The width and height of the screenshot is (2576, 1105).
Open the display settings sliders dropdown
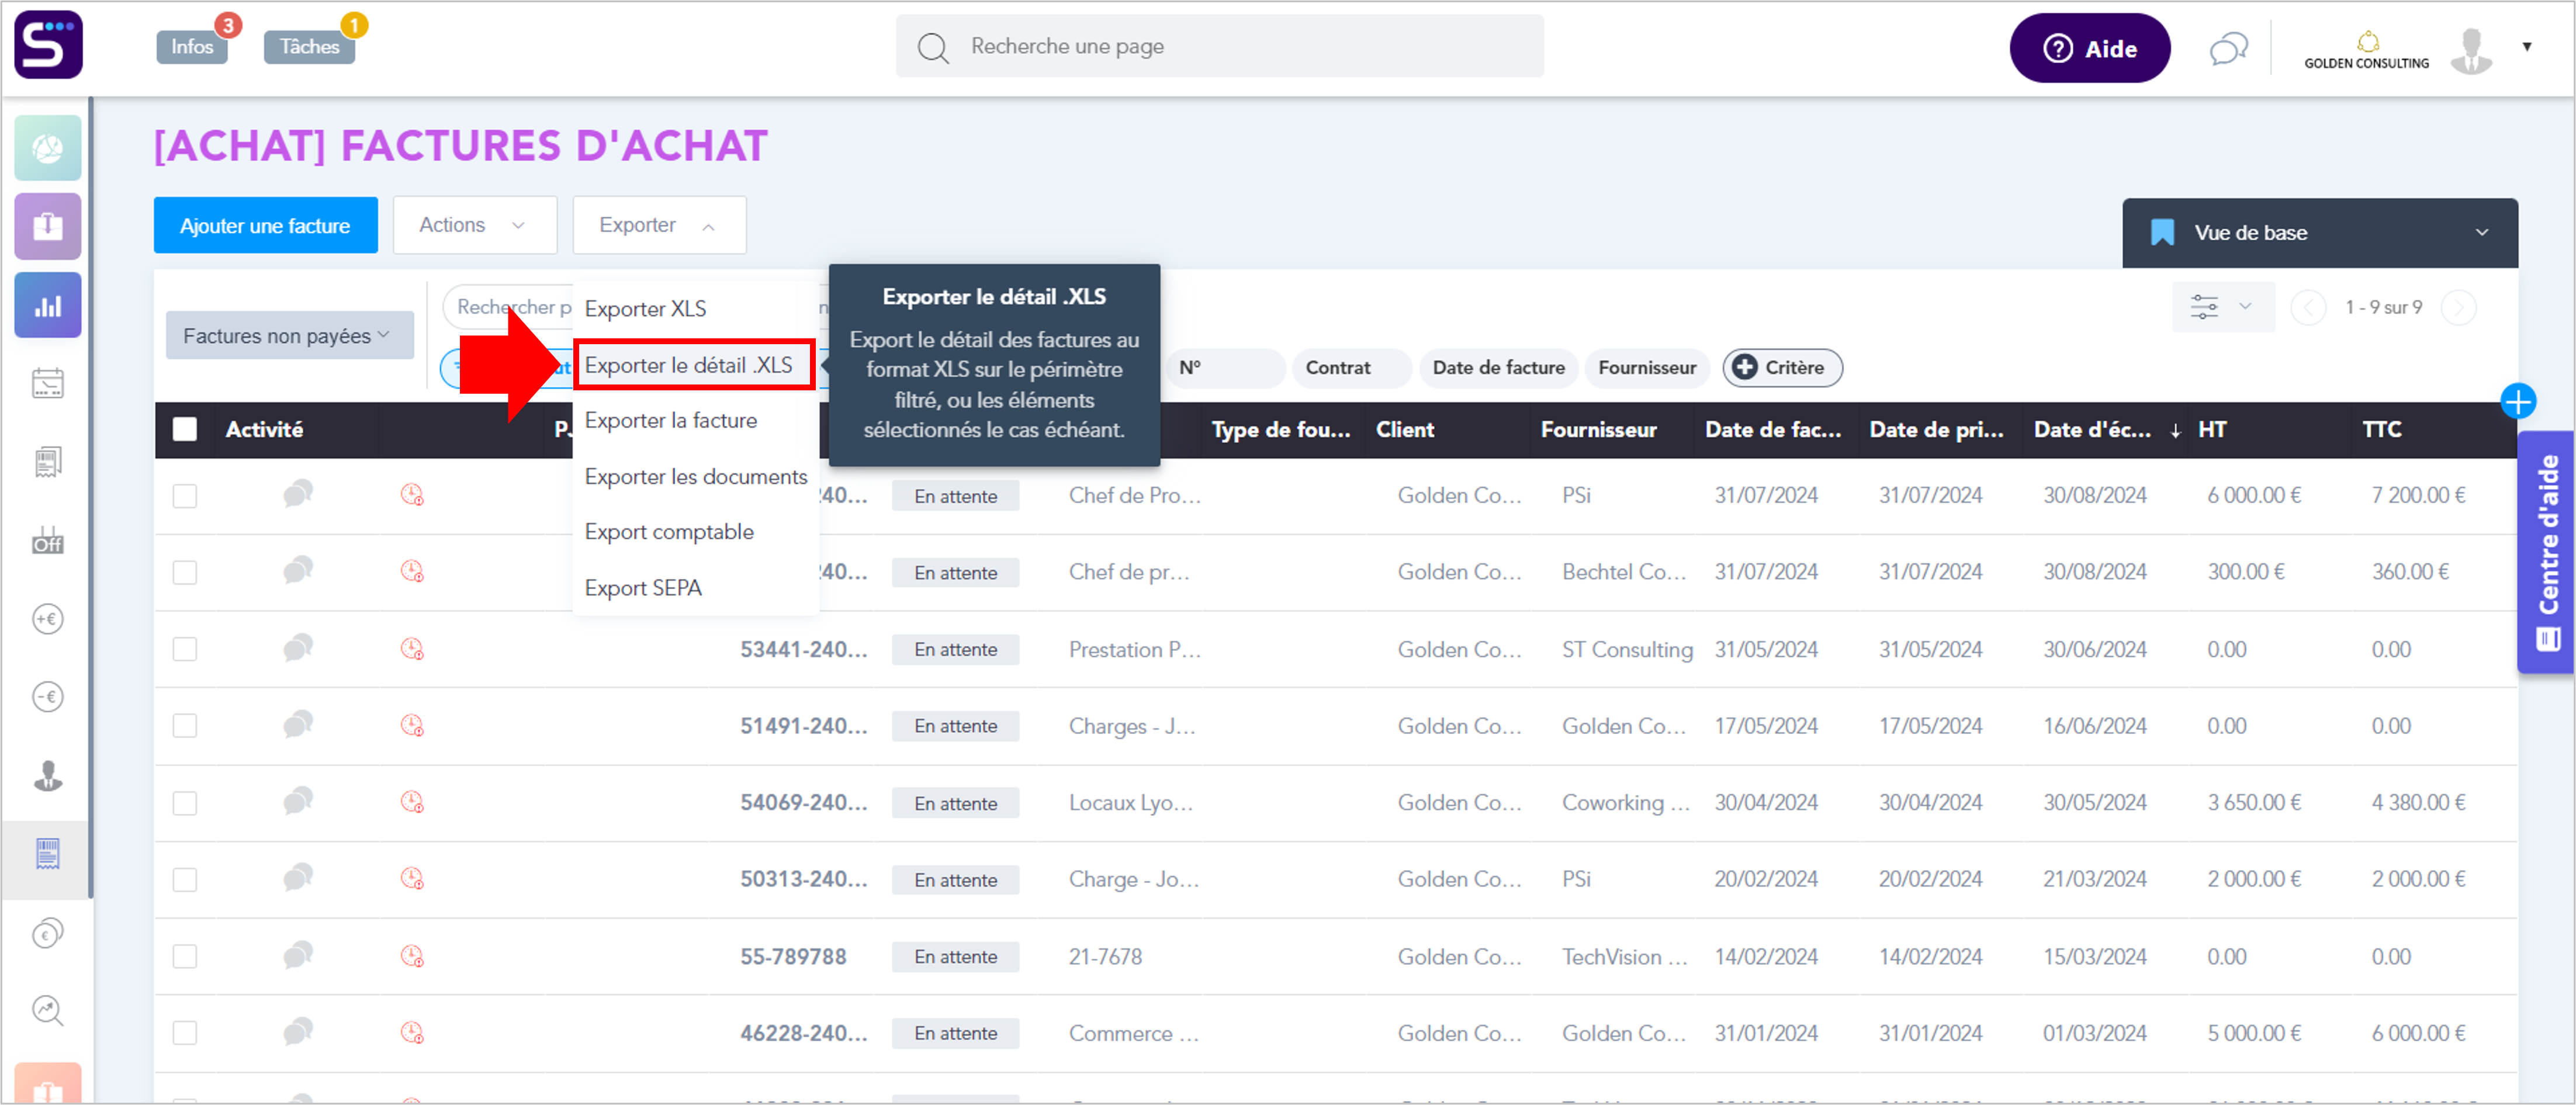[2222, 307]
